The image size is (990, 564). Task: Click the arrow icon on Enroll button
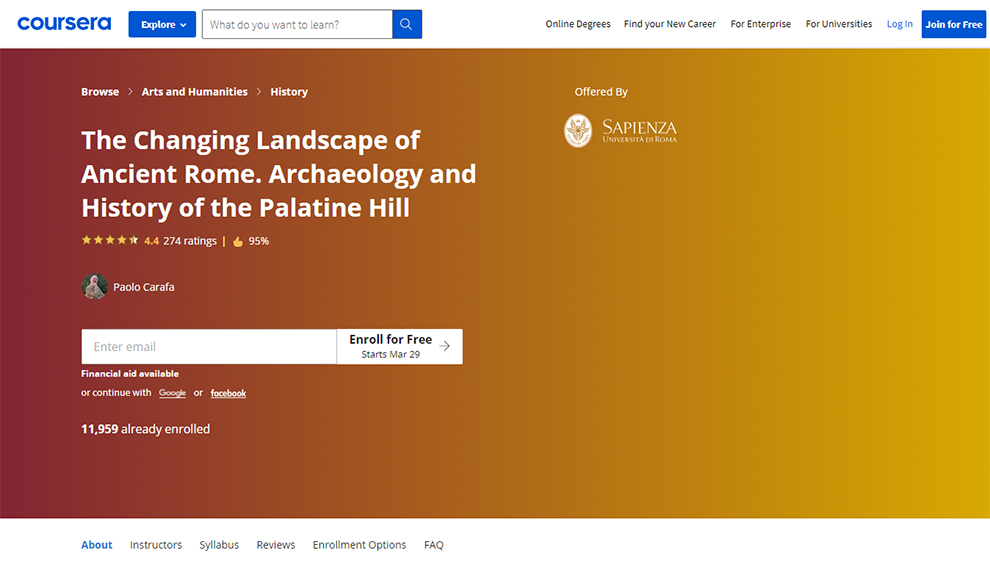pyautogui.click(x=445, y=346)
